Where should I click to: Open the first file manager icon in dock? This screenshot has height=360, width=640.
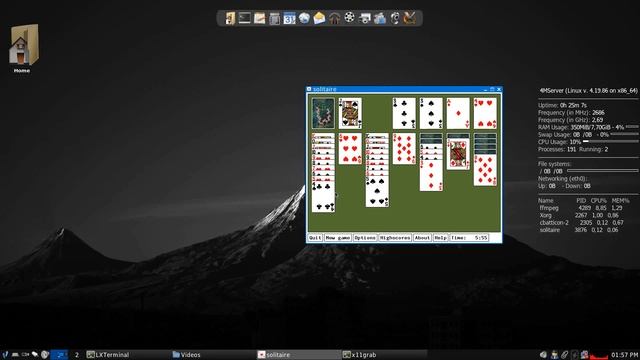[230, 18]
